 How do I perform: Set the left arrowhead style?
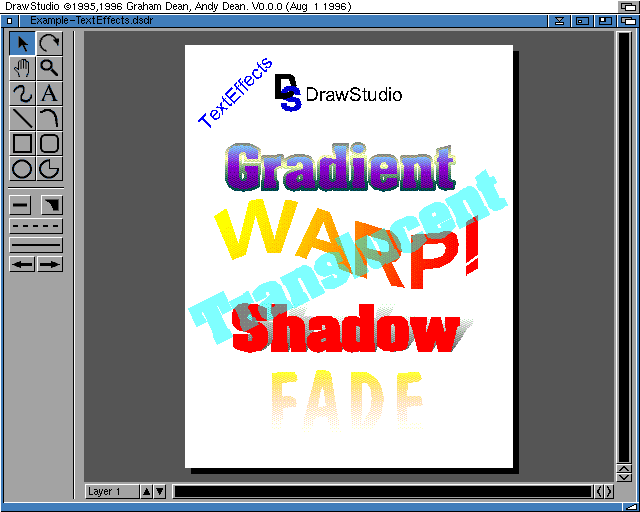22,264
